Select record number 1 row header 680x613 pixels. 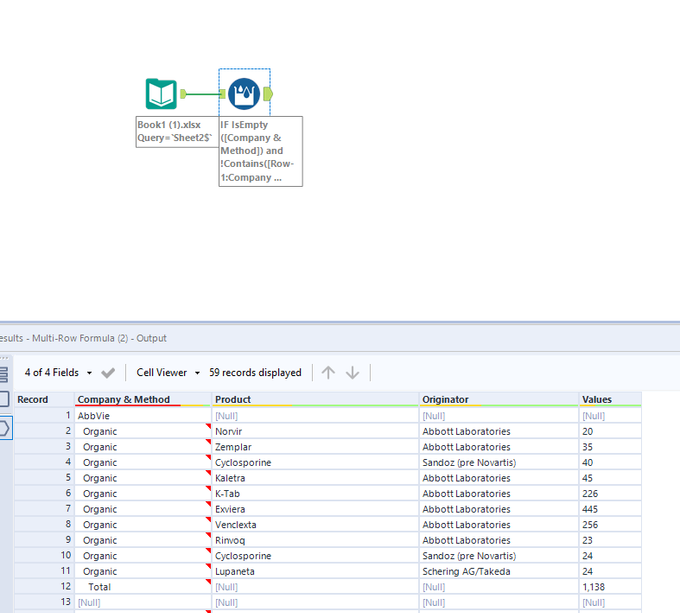[44, 416]
